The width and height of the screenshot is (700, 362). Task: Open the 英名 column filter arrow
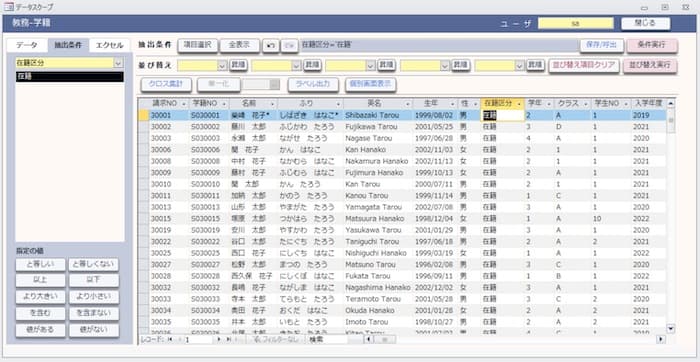(407, 104)
